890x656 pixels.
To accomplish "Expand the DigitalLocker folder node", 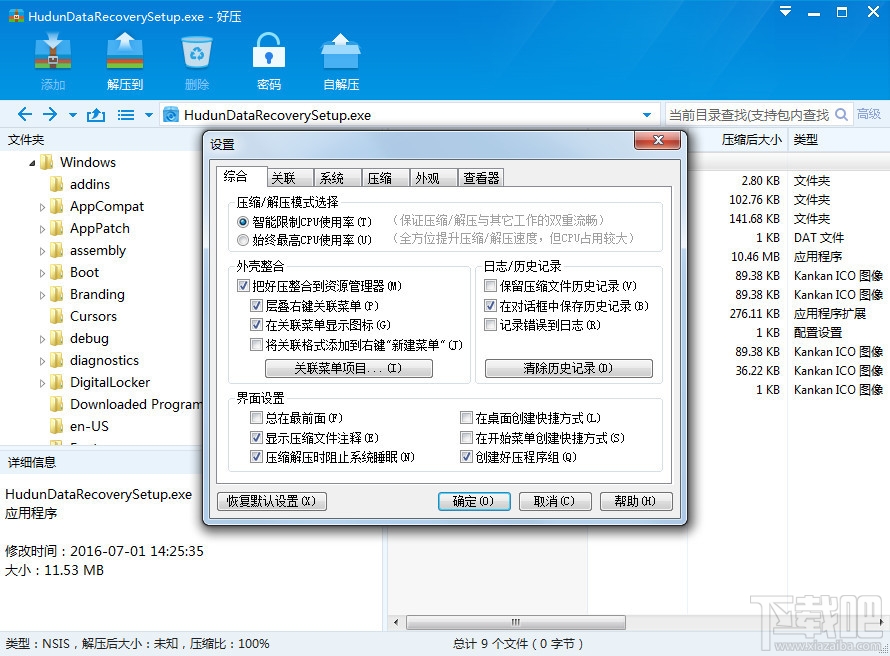I will 42,383.
